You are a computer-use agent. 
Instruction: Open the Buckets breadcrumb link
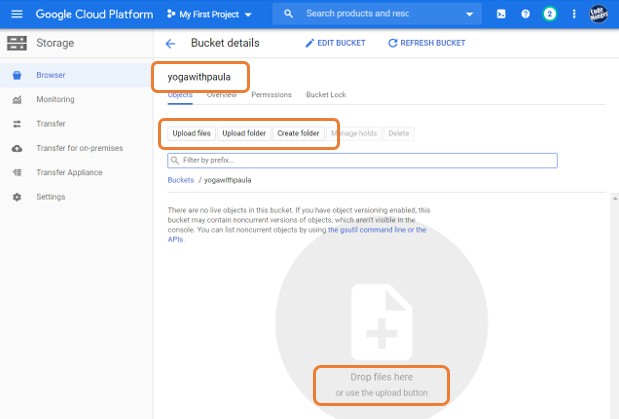coord(181,180)
